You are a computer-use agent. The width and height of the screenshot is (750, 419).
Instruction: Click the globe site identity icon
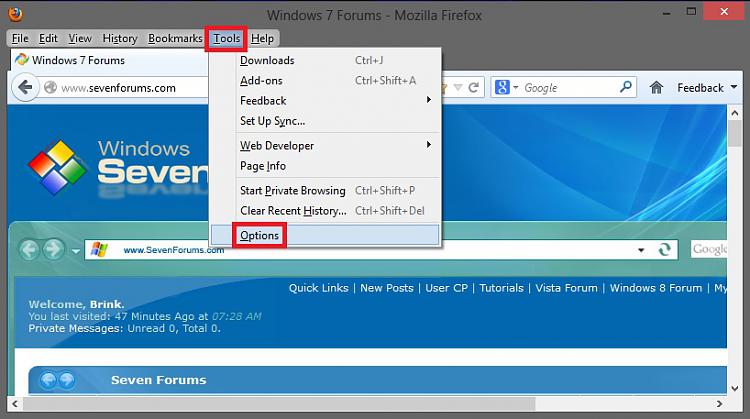50,88
